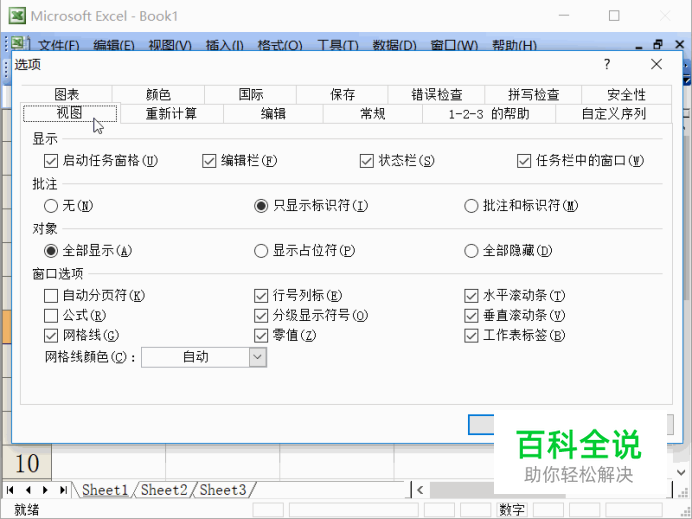
Task: Switch to 错误检查 tab
Action: [x=436, y=94]
